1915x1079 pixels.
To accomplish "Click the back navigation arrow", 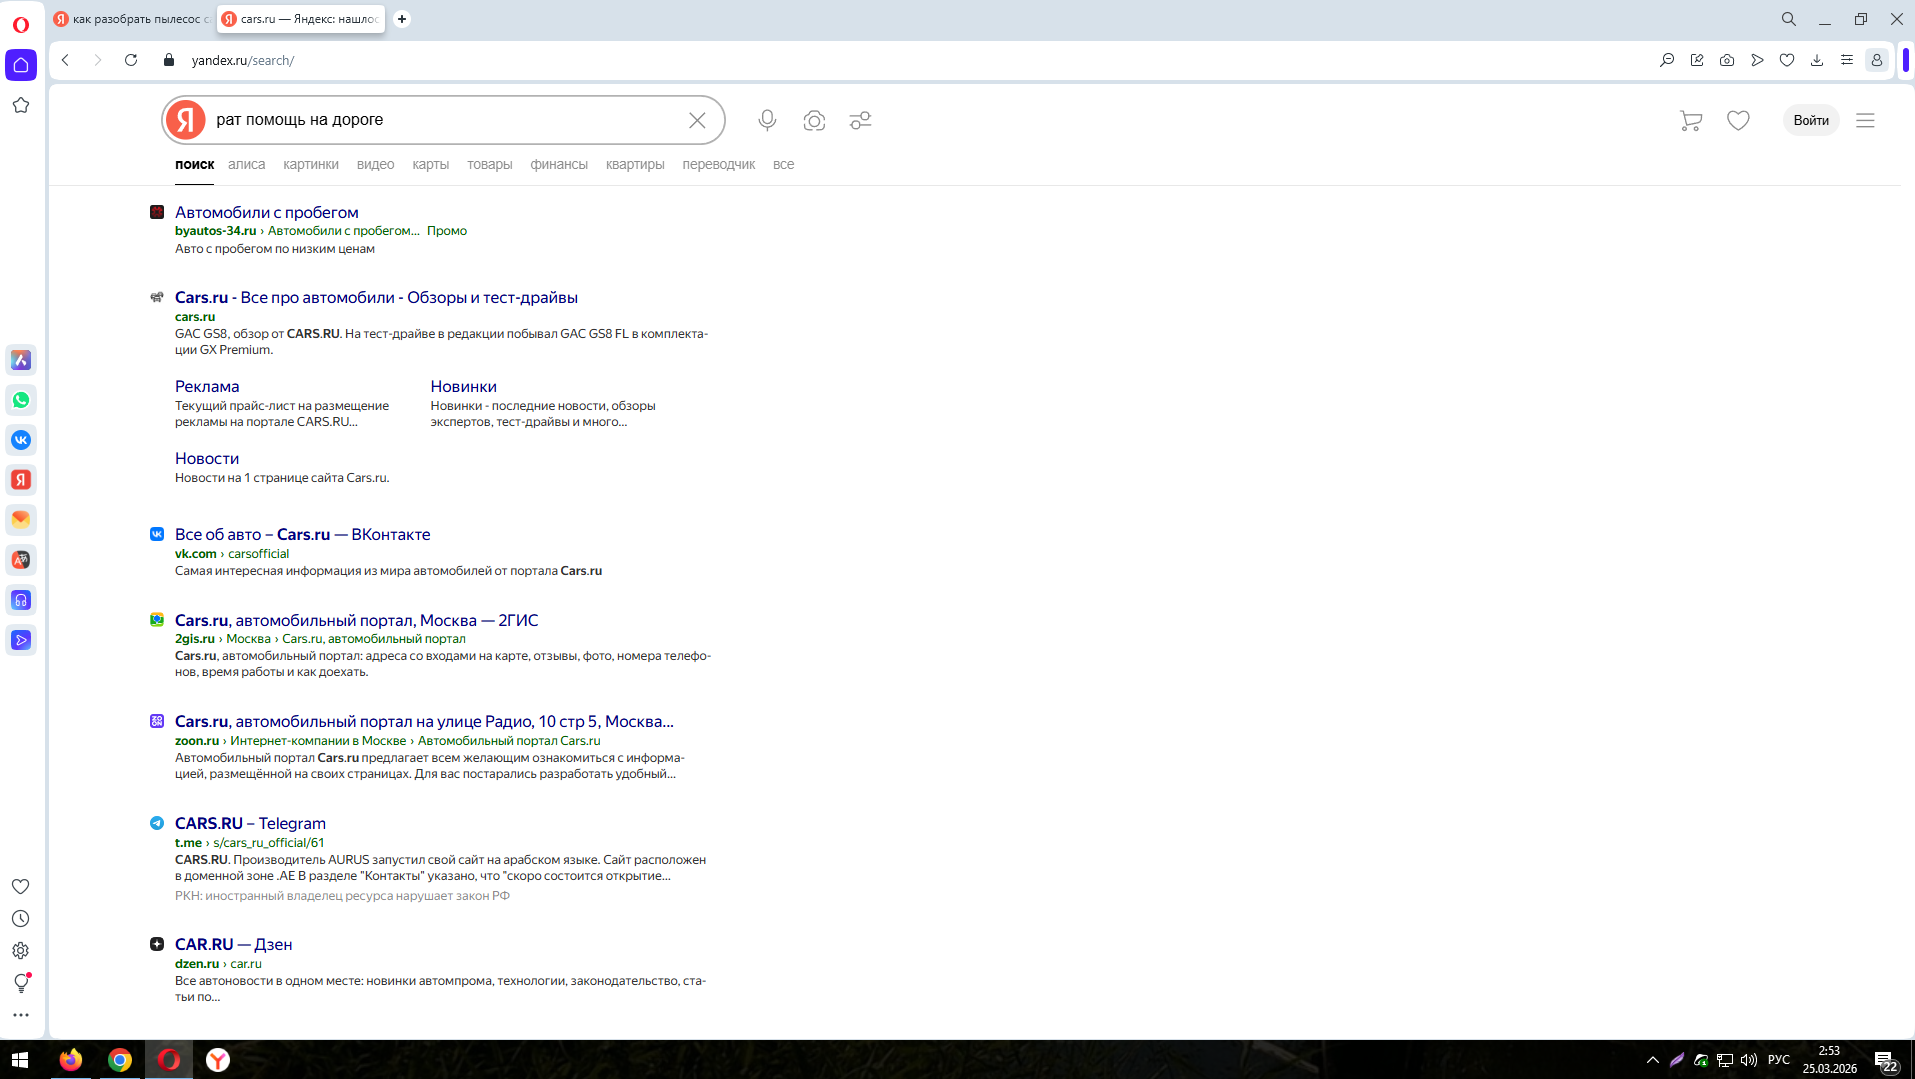I will click(x=66, y=60).
